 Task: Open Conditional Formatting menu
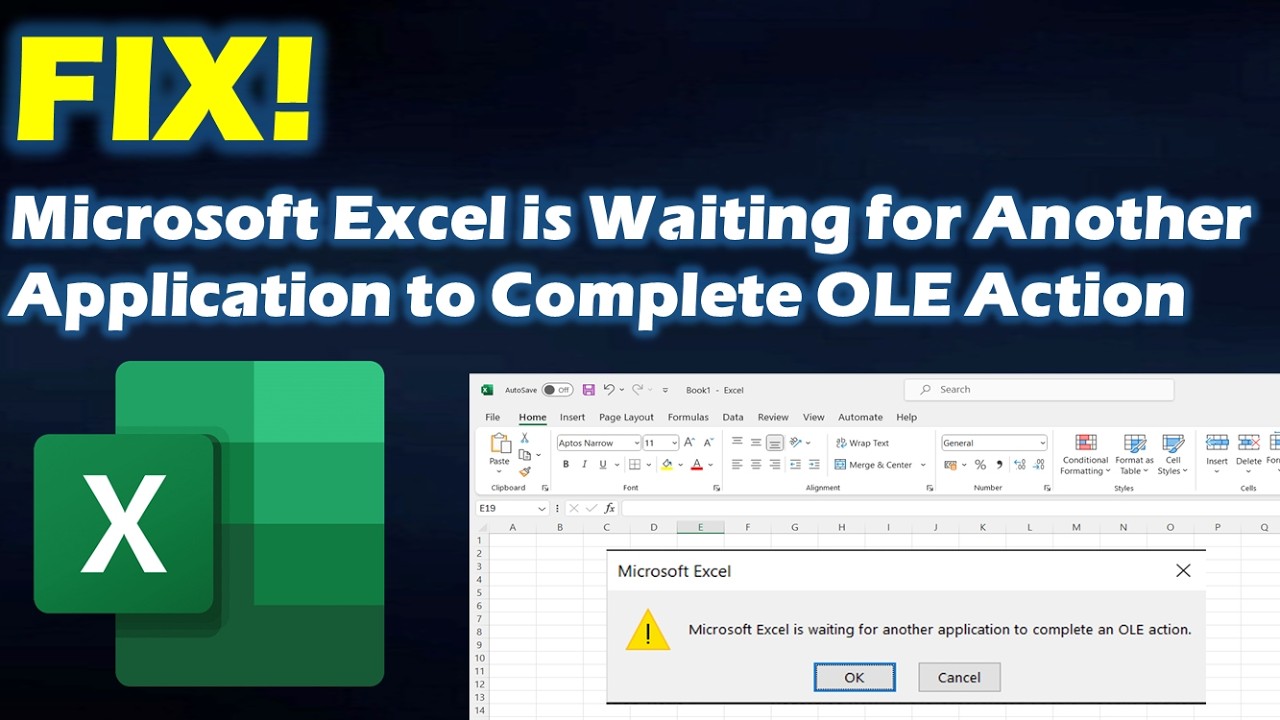click(1085, 454)
